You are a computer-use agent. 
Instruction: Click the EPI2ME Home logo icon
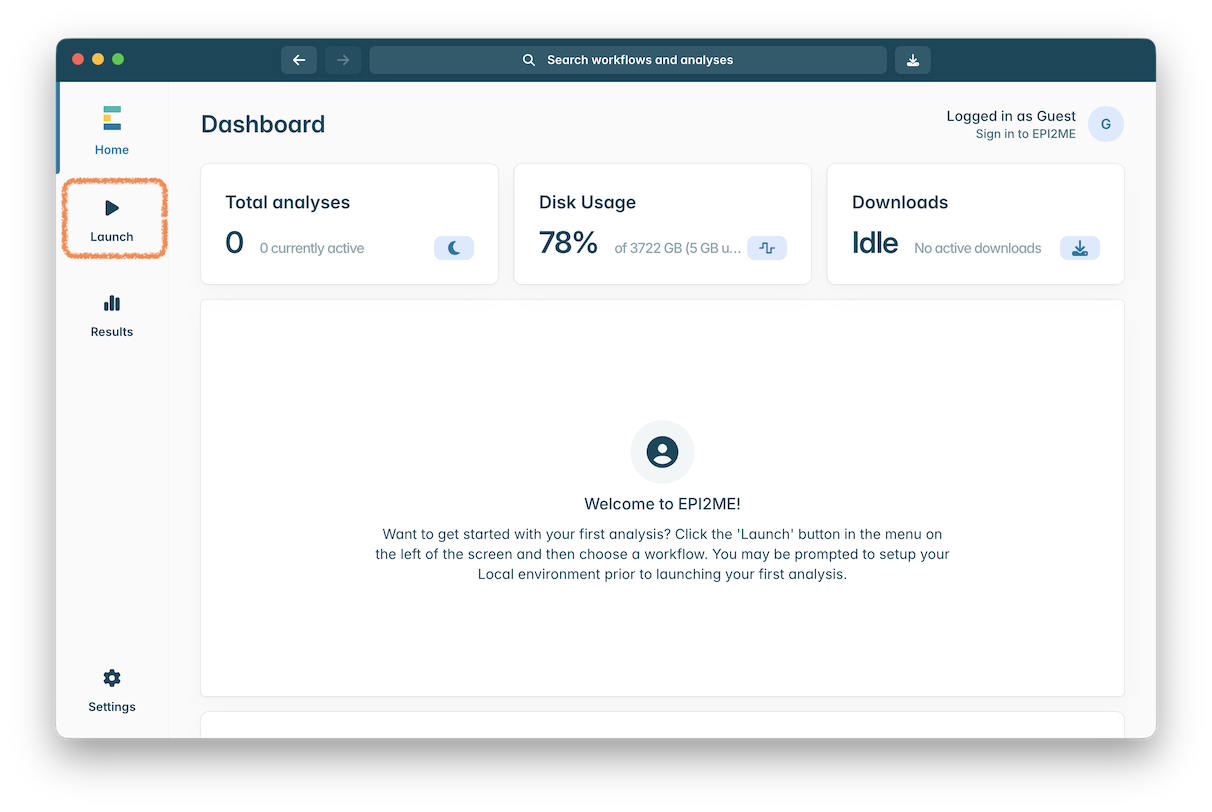point(112,119)
